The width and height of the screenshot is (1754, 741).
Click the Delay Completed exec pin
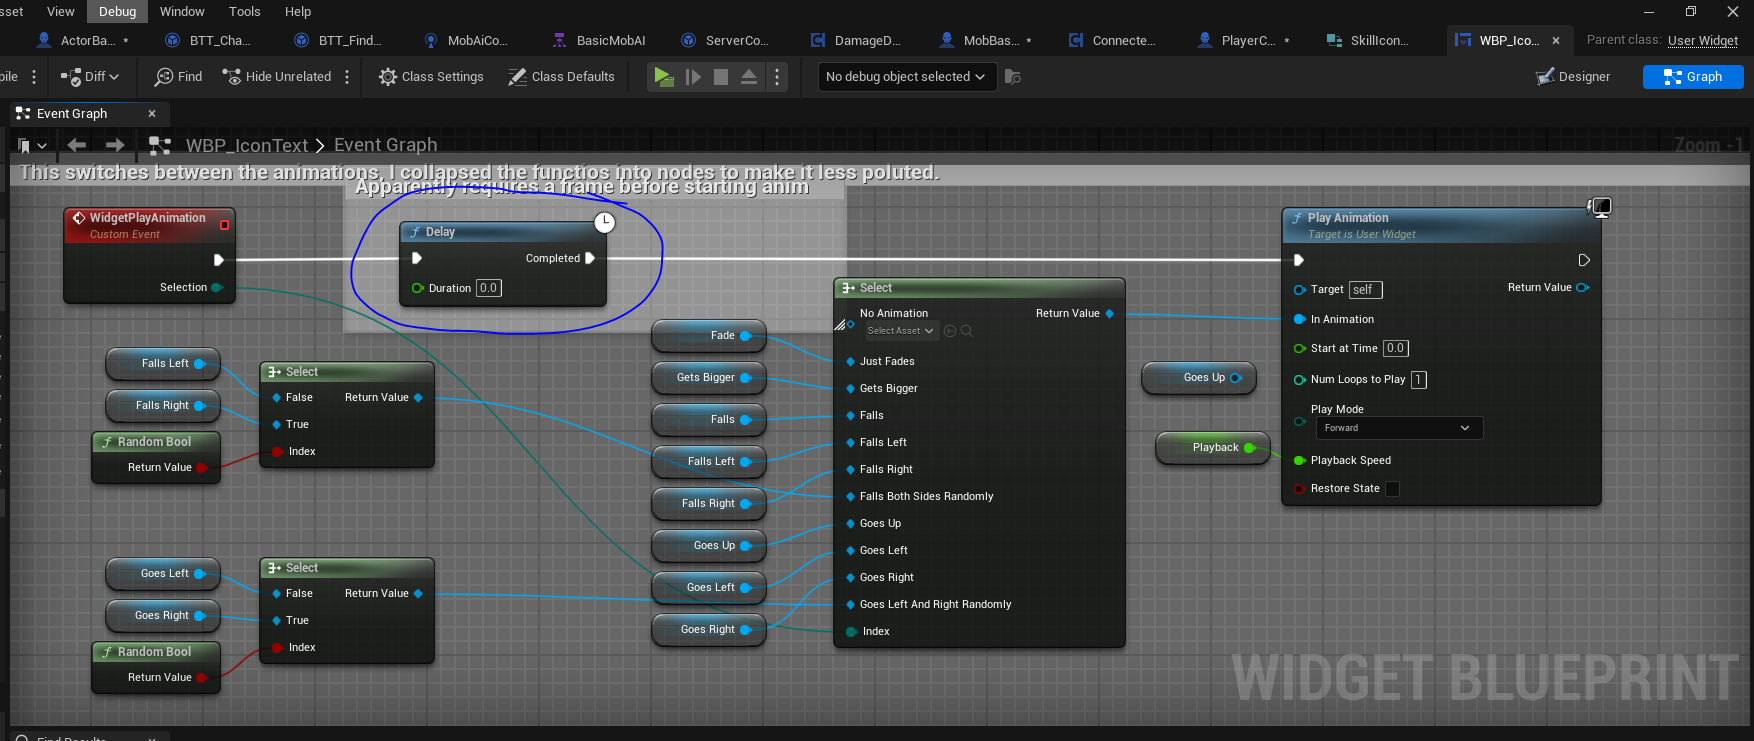click(590, 258)
